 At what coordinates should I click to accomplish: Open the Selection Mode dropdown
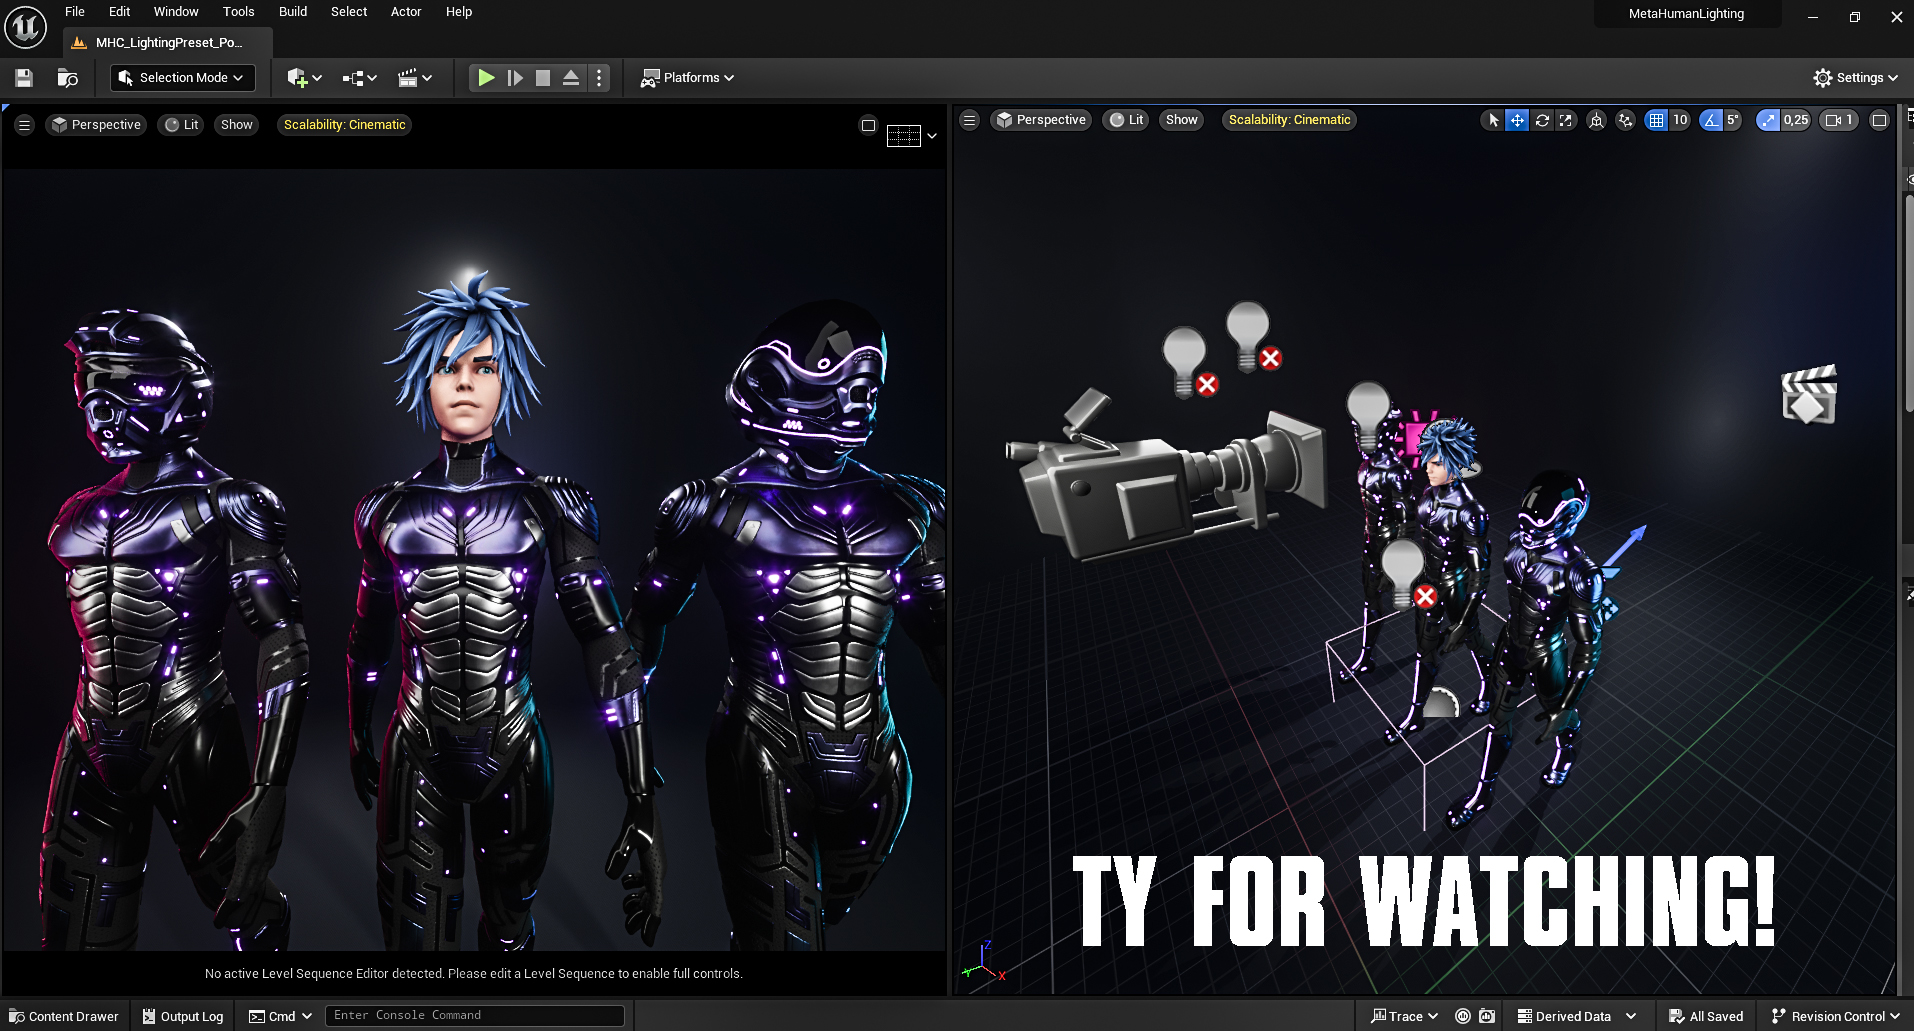(182, 78)
